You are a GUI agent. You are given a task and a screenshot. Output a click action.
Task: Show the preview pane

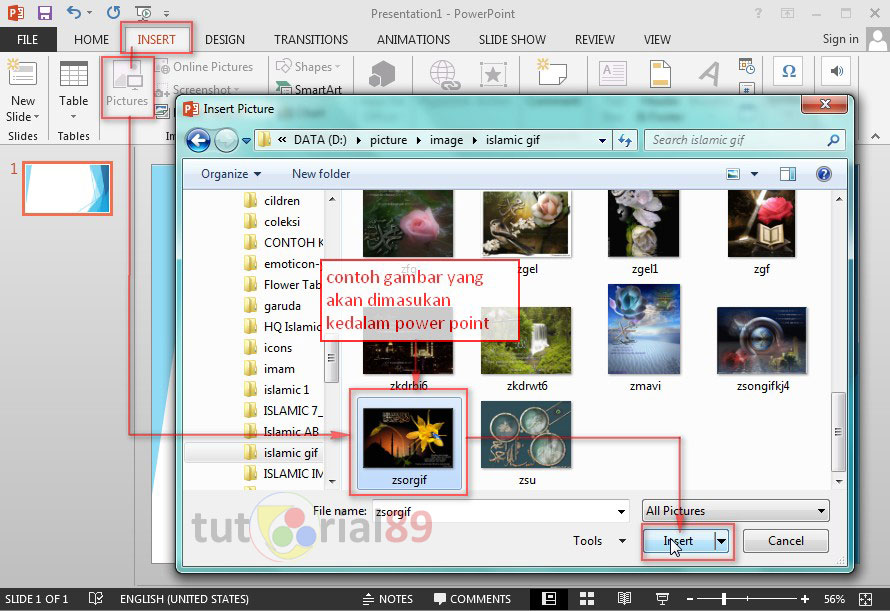(788, 174)
